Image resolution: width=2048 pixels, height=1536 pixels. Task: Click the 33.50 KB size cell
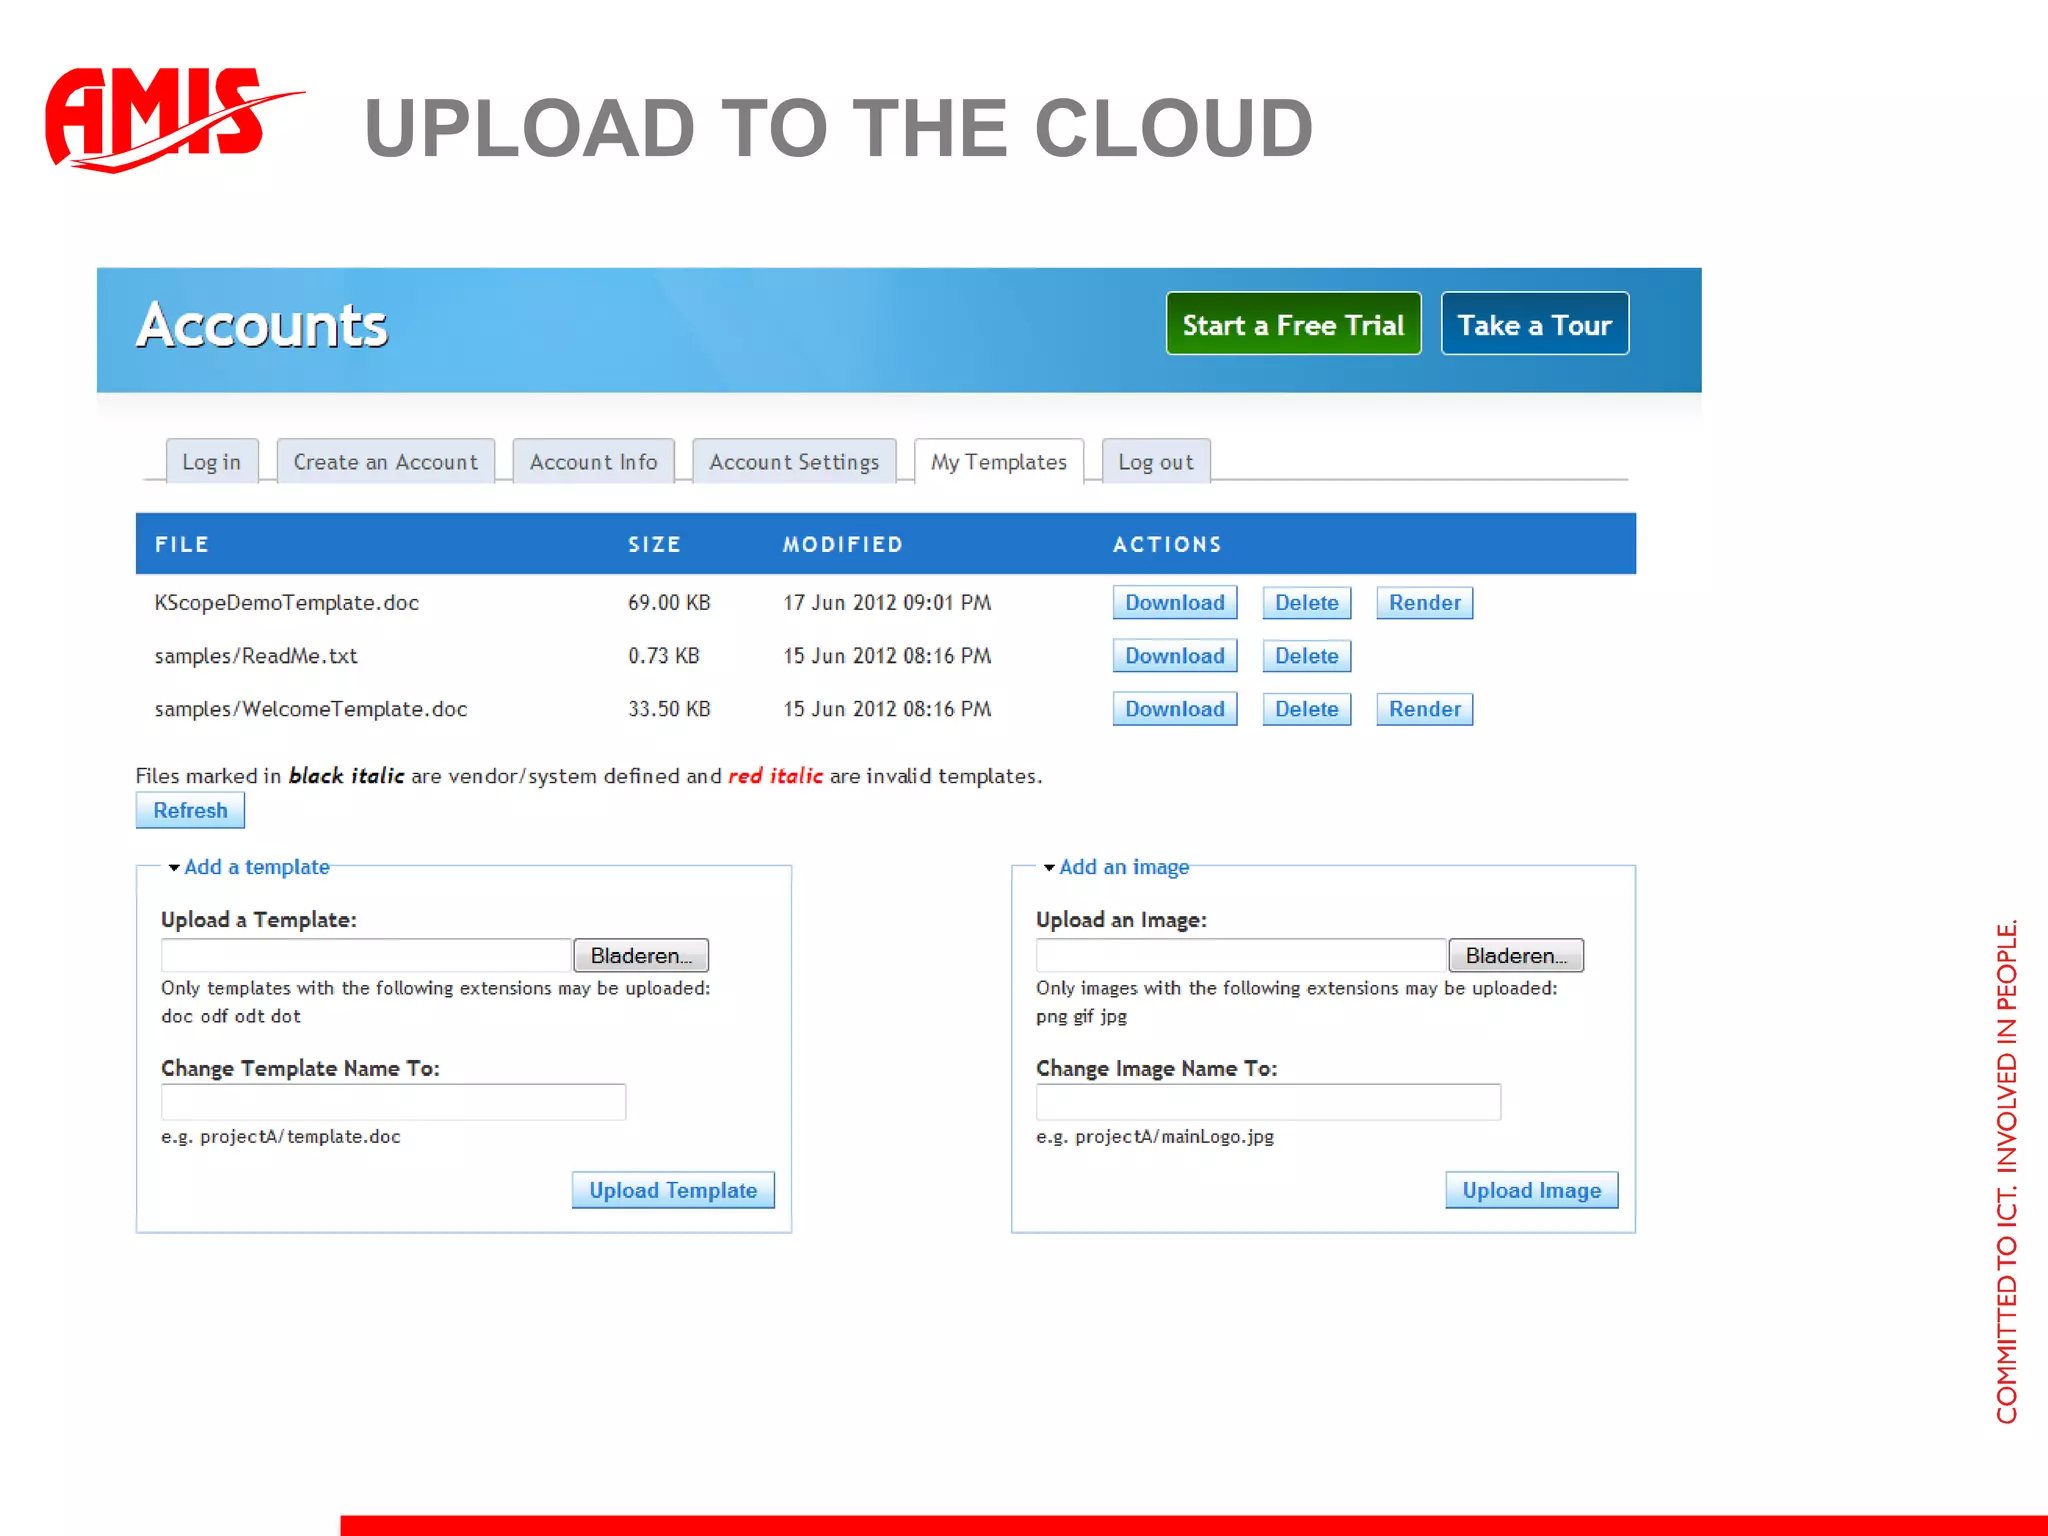pos(669,709)
